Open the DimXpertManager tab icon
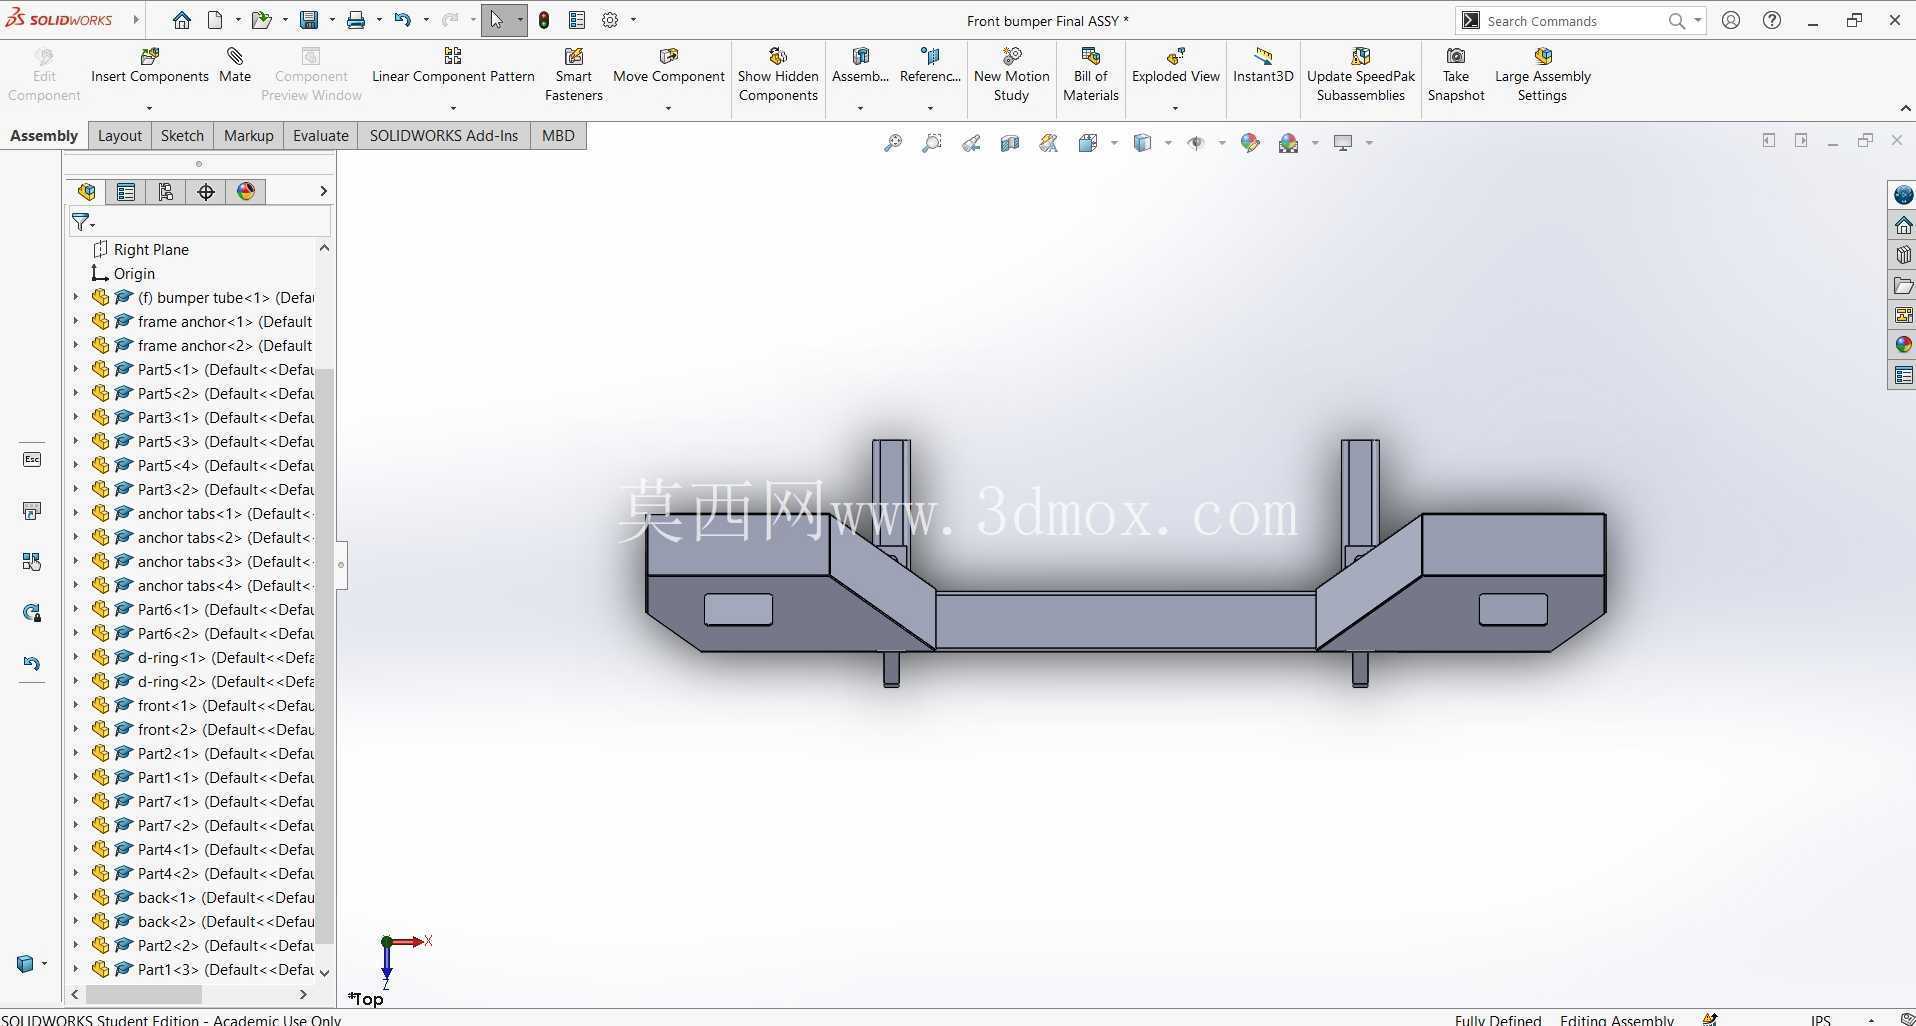Viewport: 1916px width, 1026px height. (x=206, y=191)
